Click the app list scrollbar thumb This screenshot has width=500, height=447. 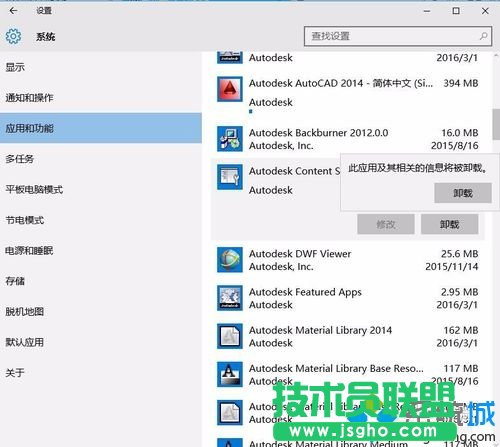pos(496,124)
